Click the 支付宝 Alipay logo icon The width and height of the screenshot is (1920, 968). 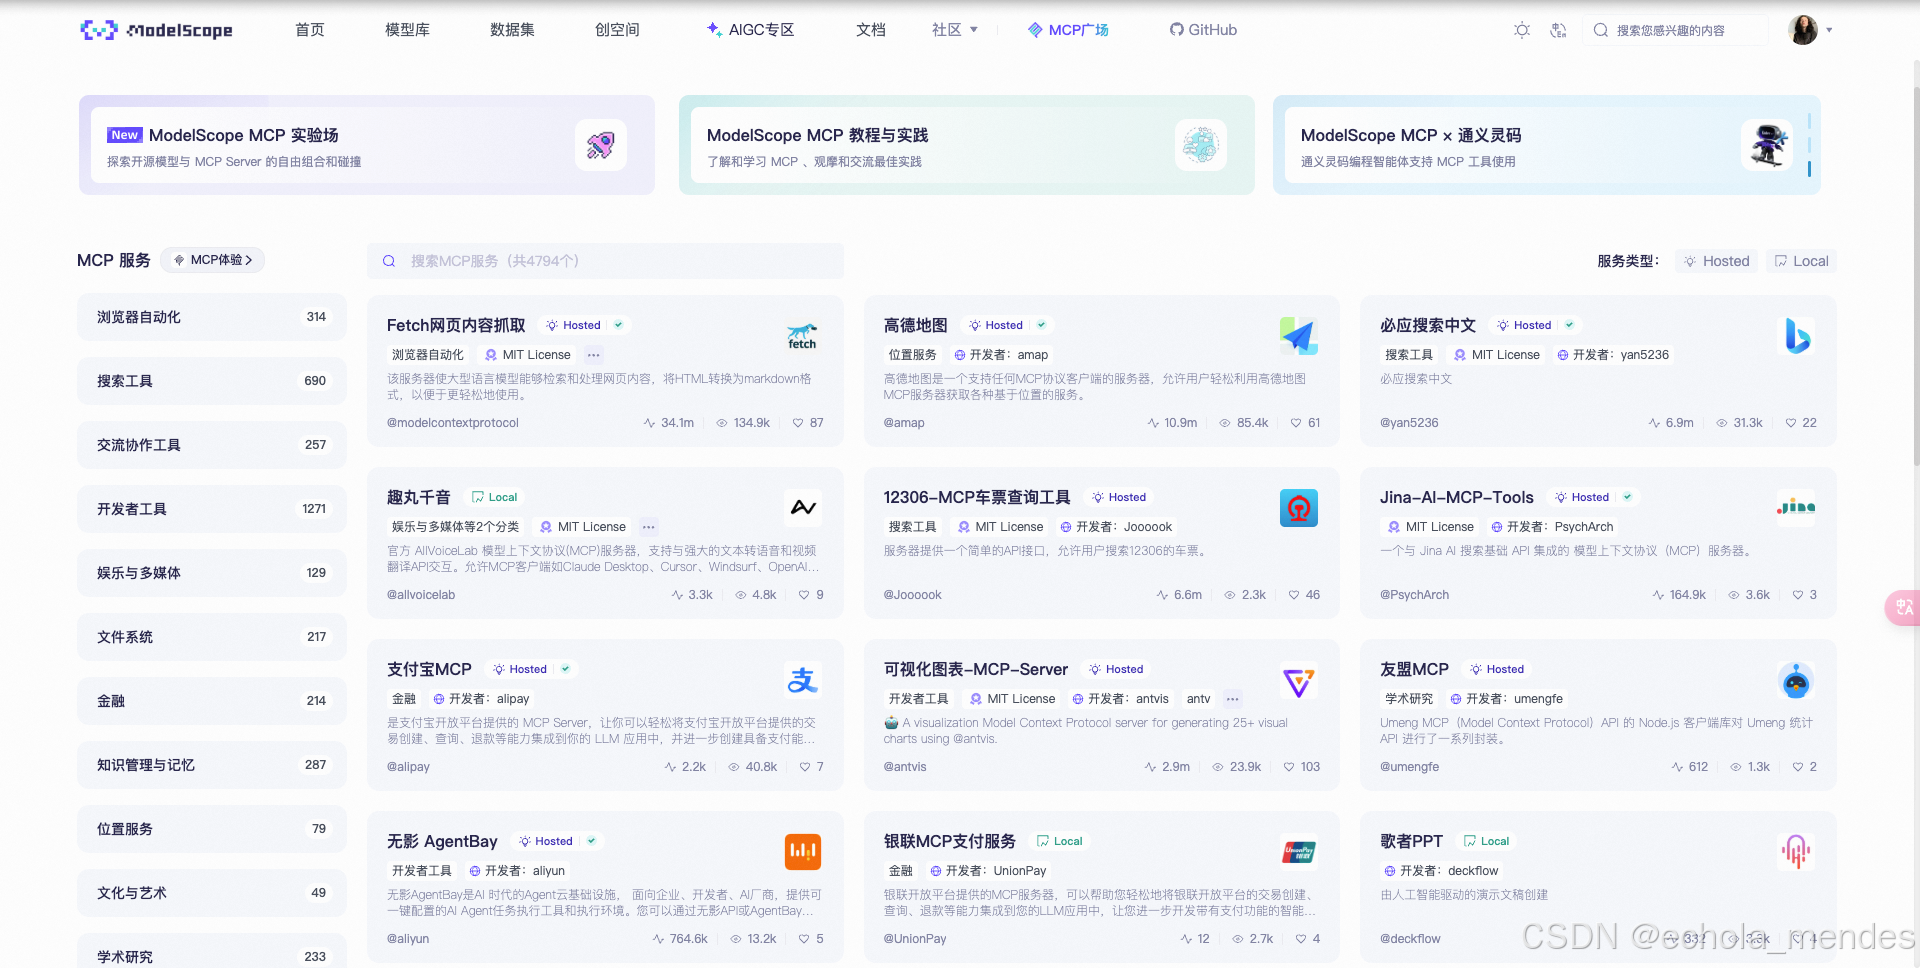click(x=803, y=680)
